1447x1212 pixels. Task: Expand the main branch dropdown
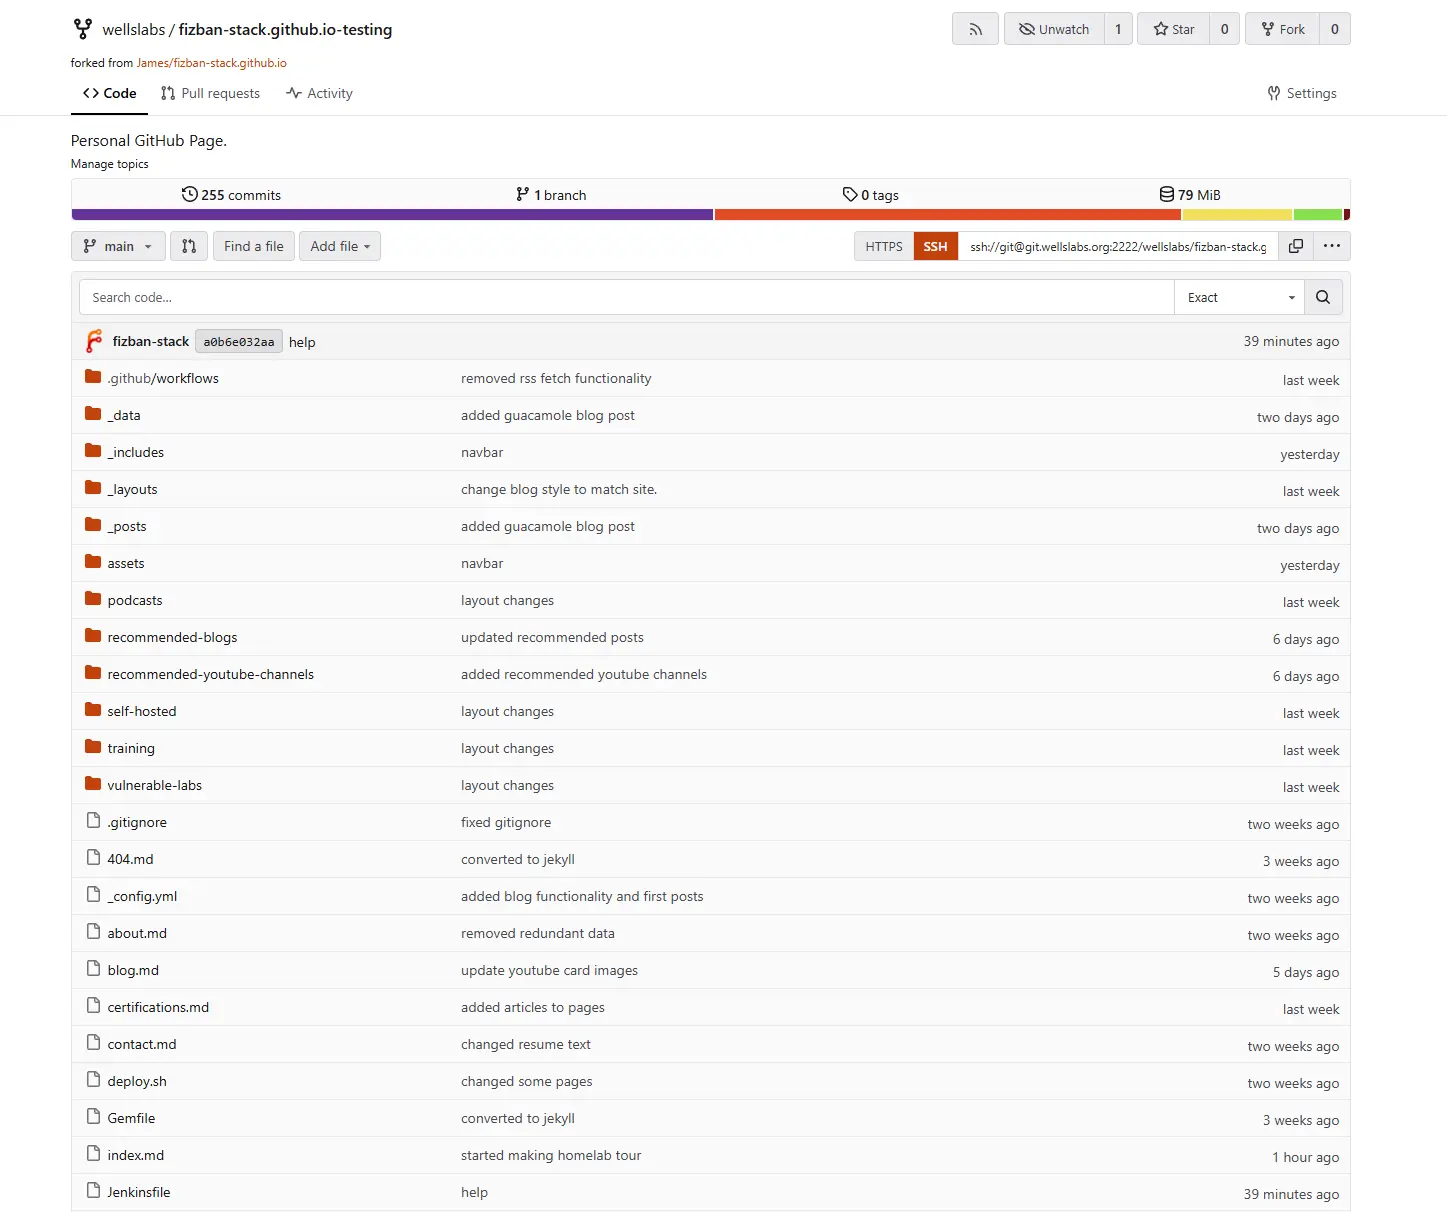coord(118,246)
